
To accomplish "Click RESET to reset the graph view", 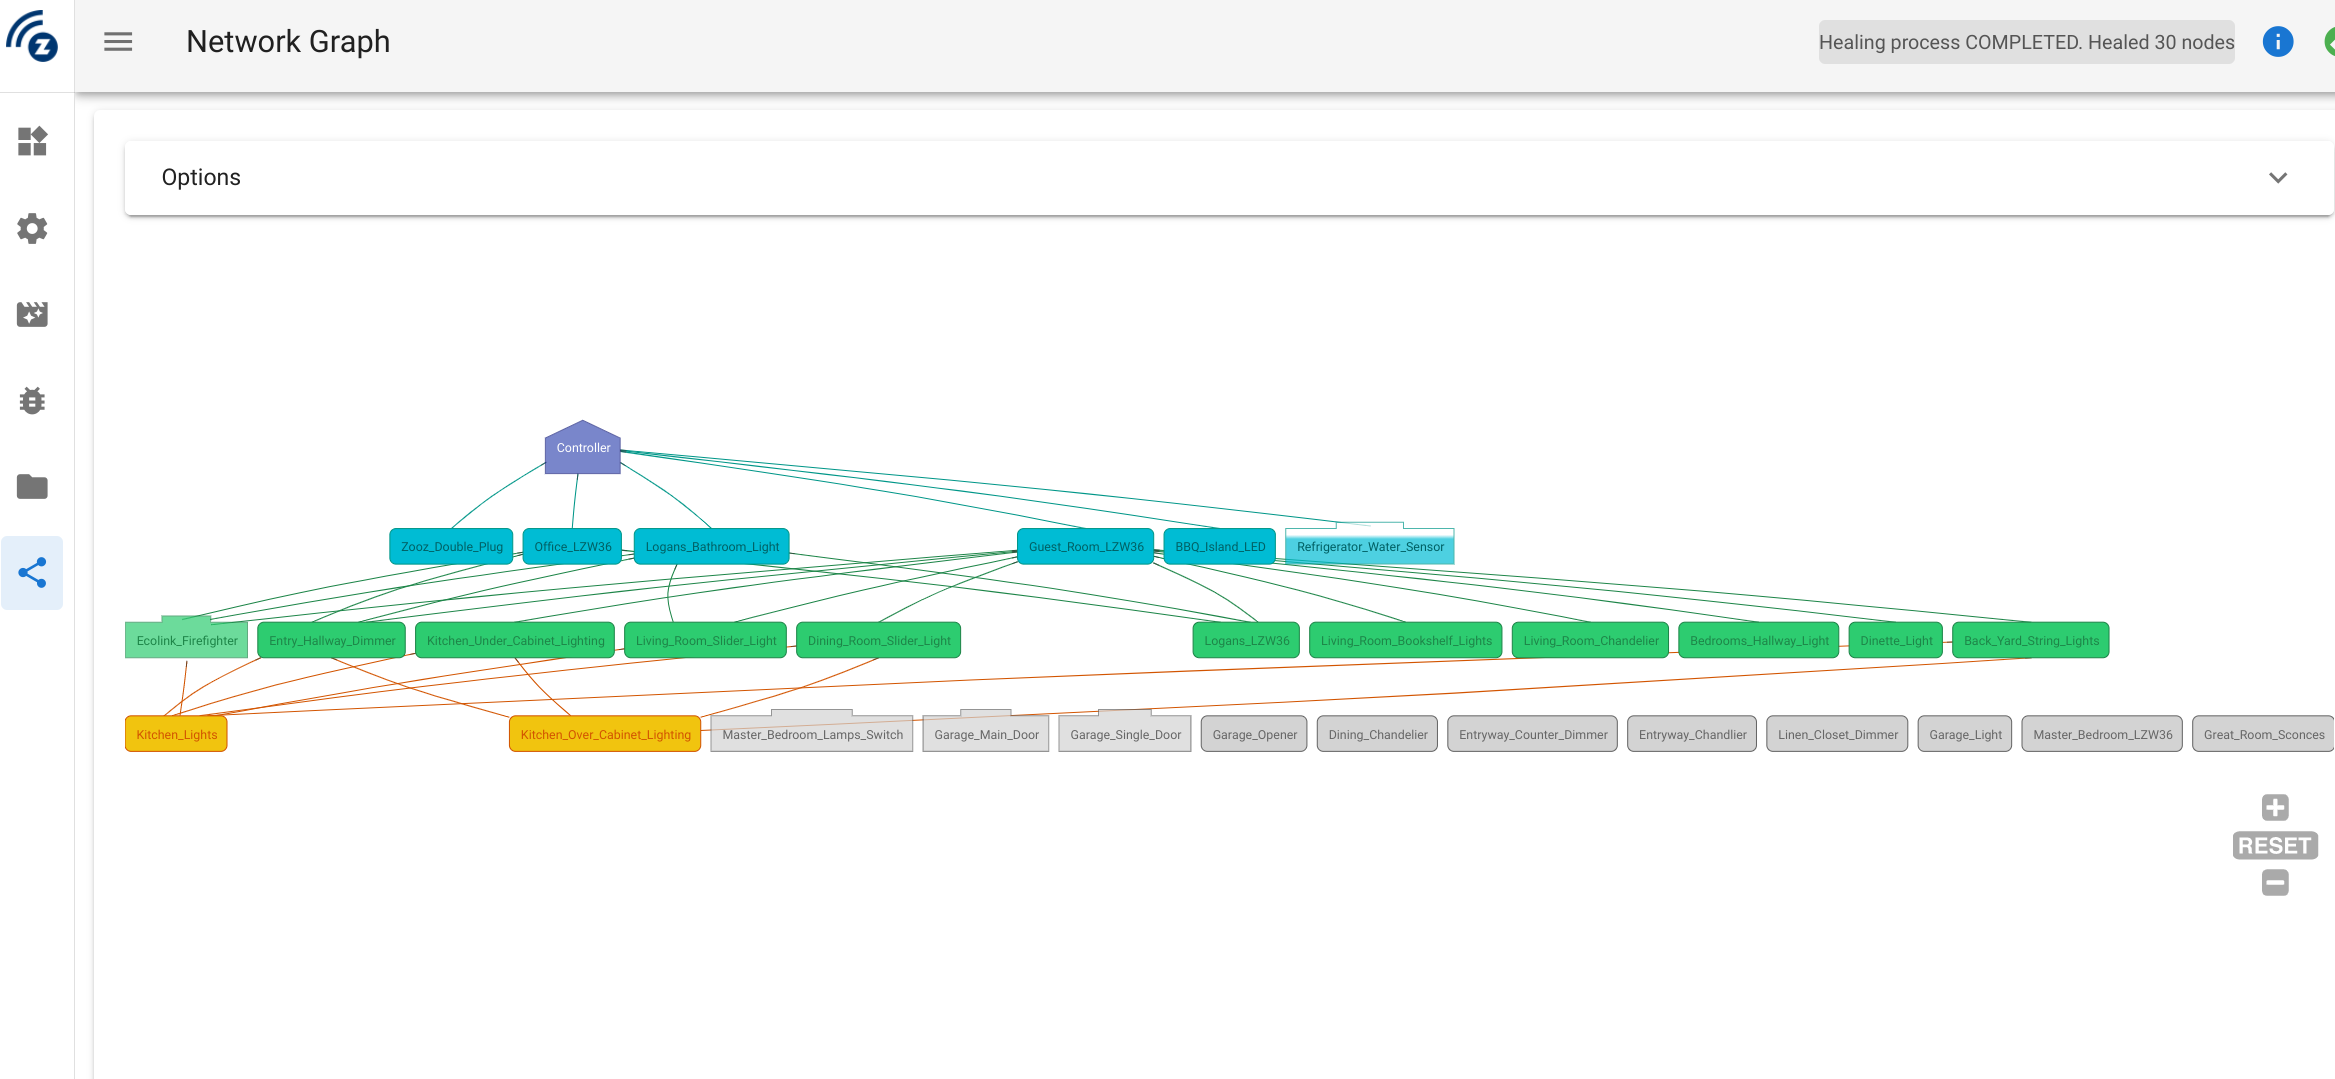I will pos(2275,845).
